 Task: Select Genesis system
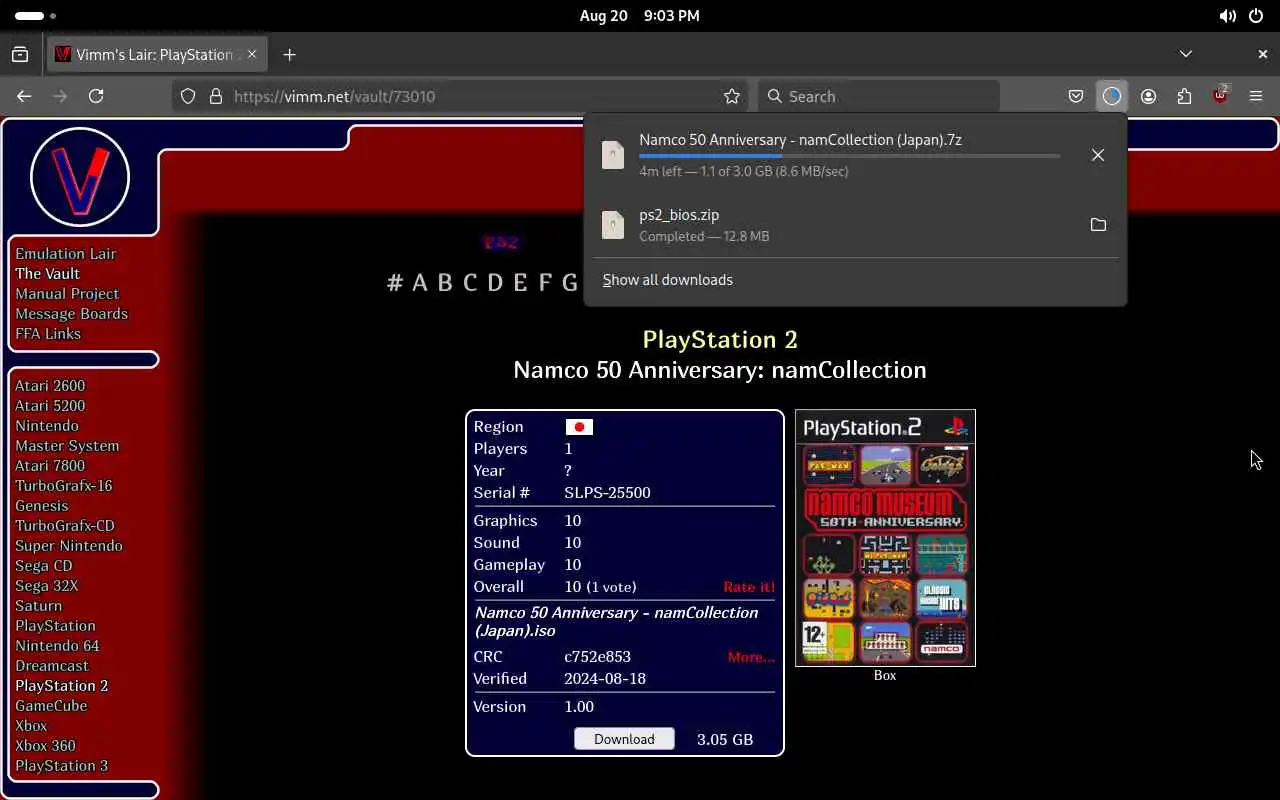[x=41, y=506]
